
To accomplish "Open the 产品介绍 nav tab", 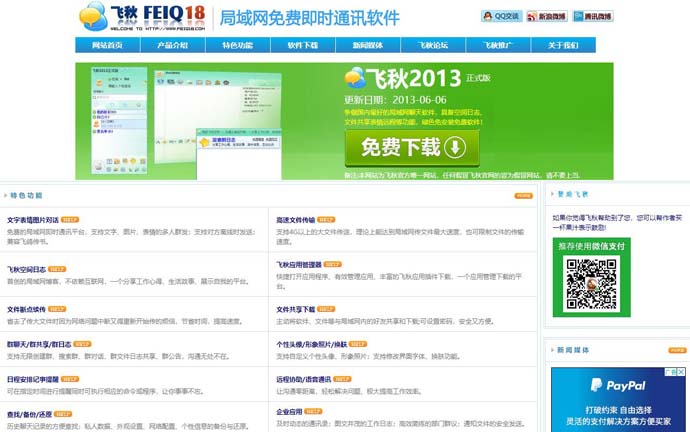I will point(172,45).
